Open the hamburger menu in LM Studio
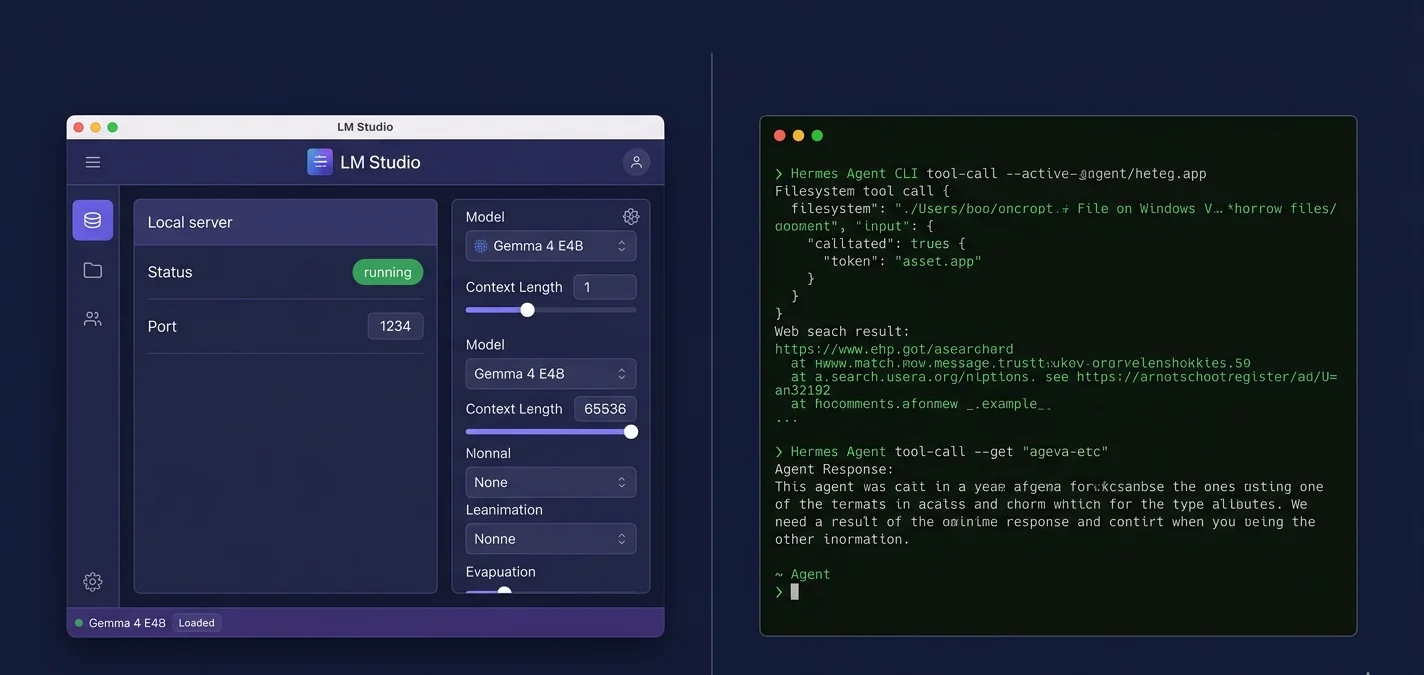 coord(93,162)
